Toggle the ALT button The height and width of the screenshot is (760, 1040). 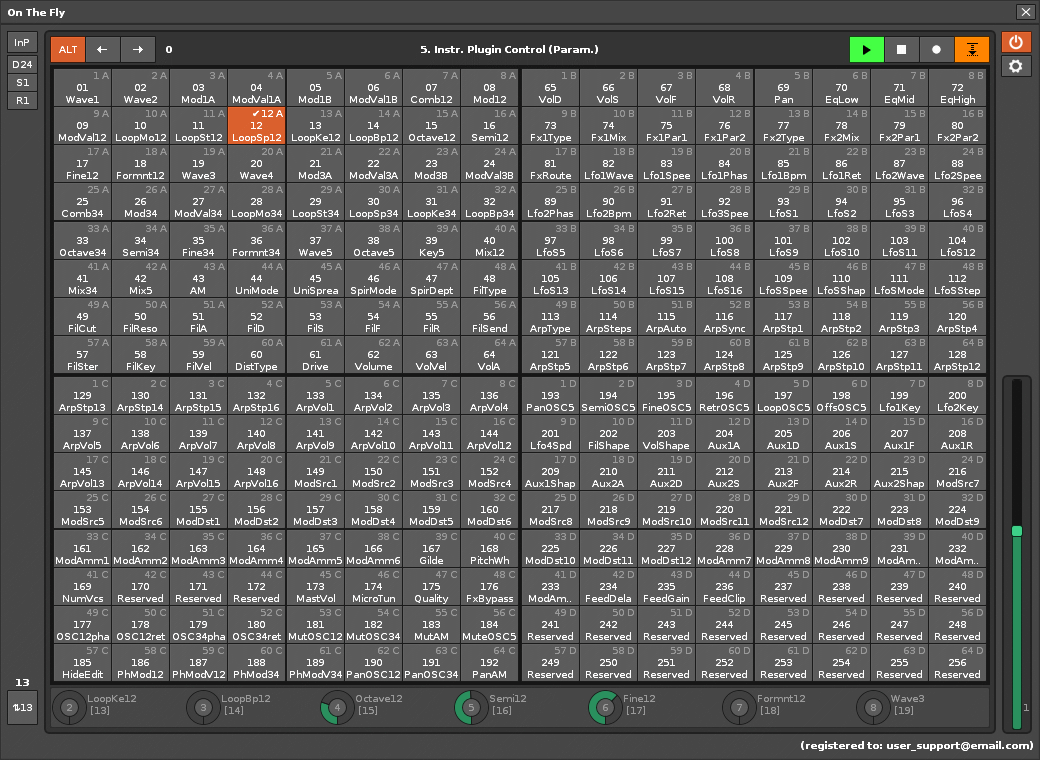pyautogui.click(x=68, y=49)
